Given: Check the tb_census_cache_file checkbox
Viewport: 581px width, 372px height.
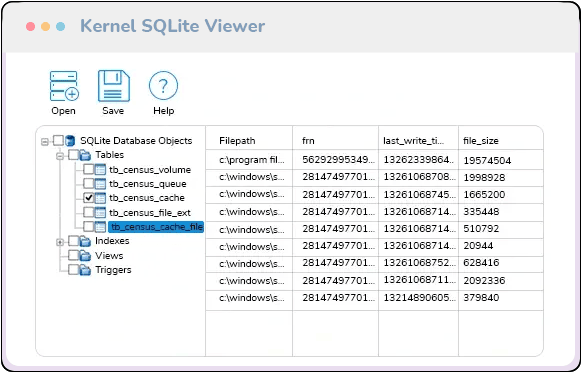Looking at the screenshot, I should 89,226.
